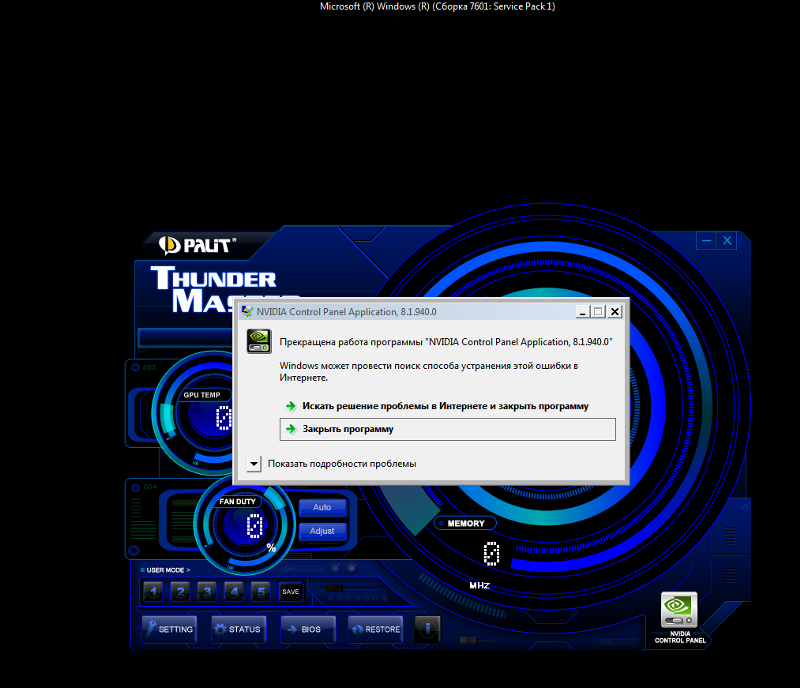
Task: Minimize the ThunderMaster window
Action: coord(706,240)
